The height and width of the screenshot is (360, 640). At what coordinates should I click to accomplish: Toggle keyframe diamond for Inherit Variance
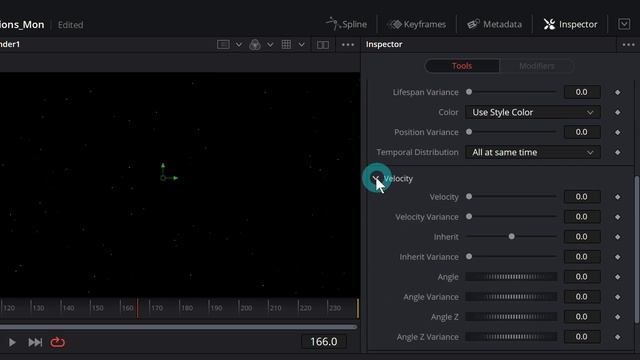[x=618, y=257]
